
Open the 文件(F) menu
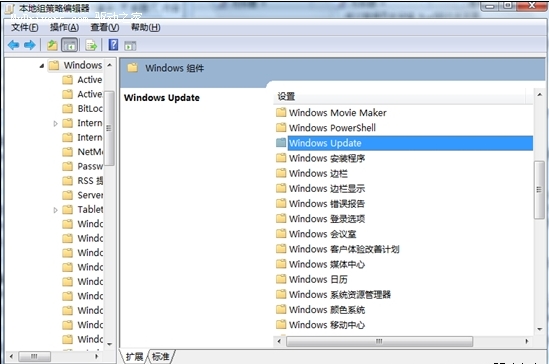pos(25,27)
